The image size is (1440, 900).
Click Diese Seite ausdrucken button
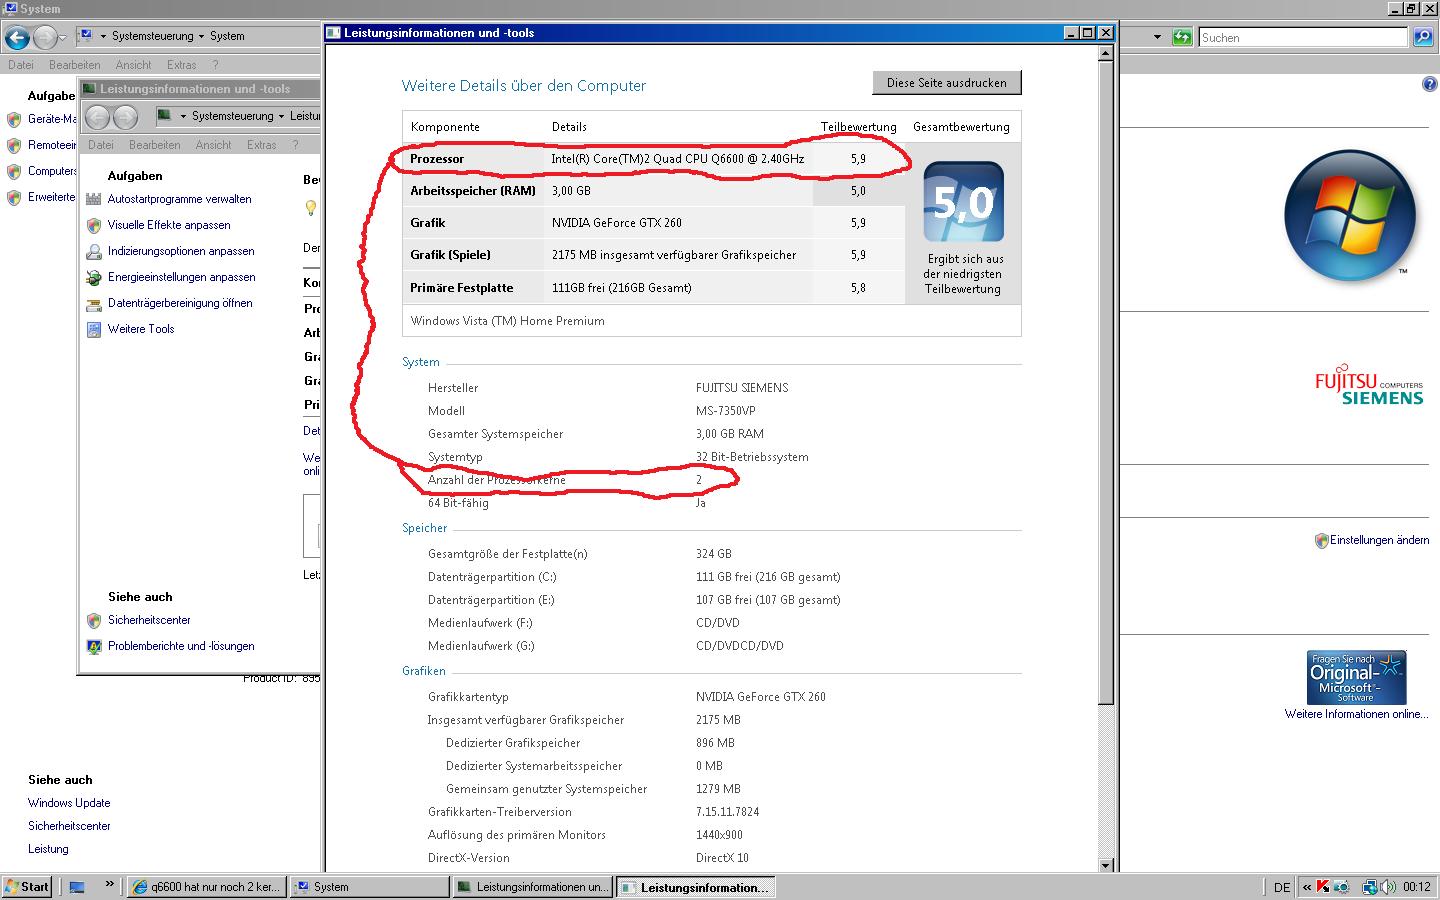click(x=947, y=83)
